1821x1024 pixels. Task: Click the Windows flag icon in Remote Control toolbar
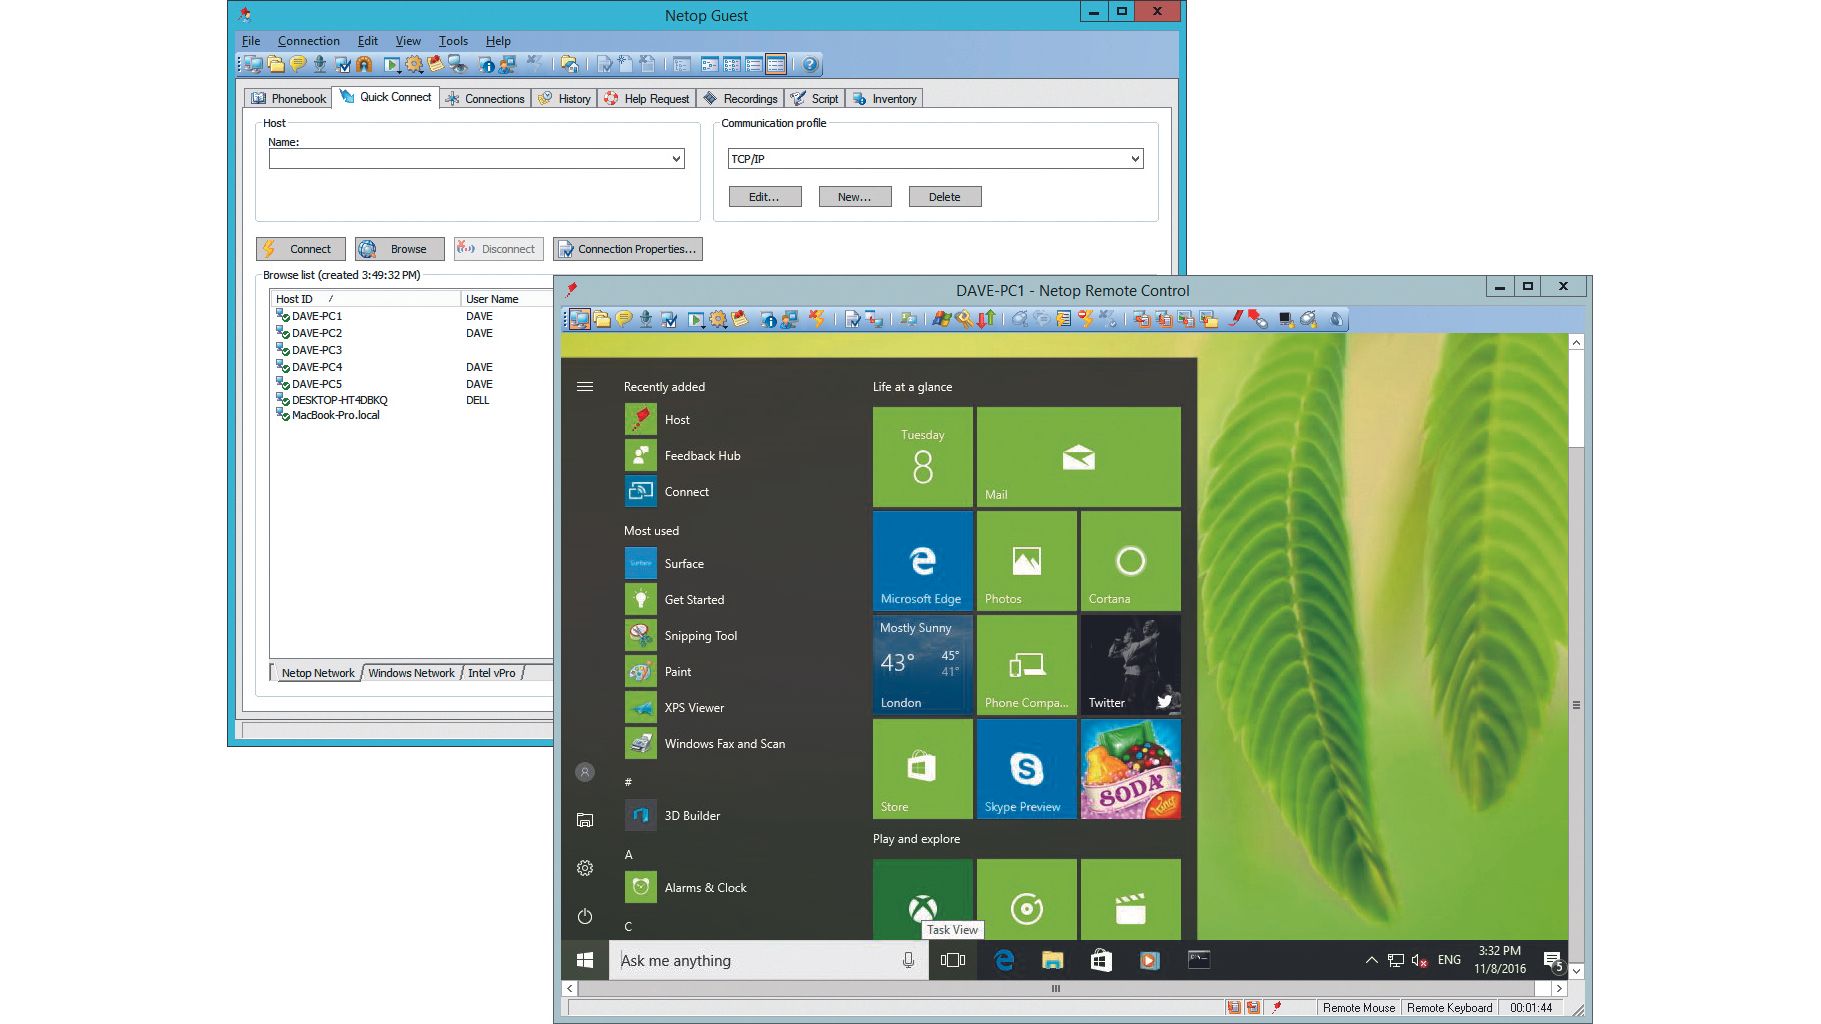941,319
